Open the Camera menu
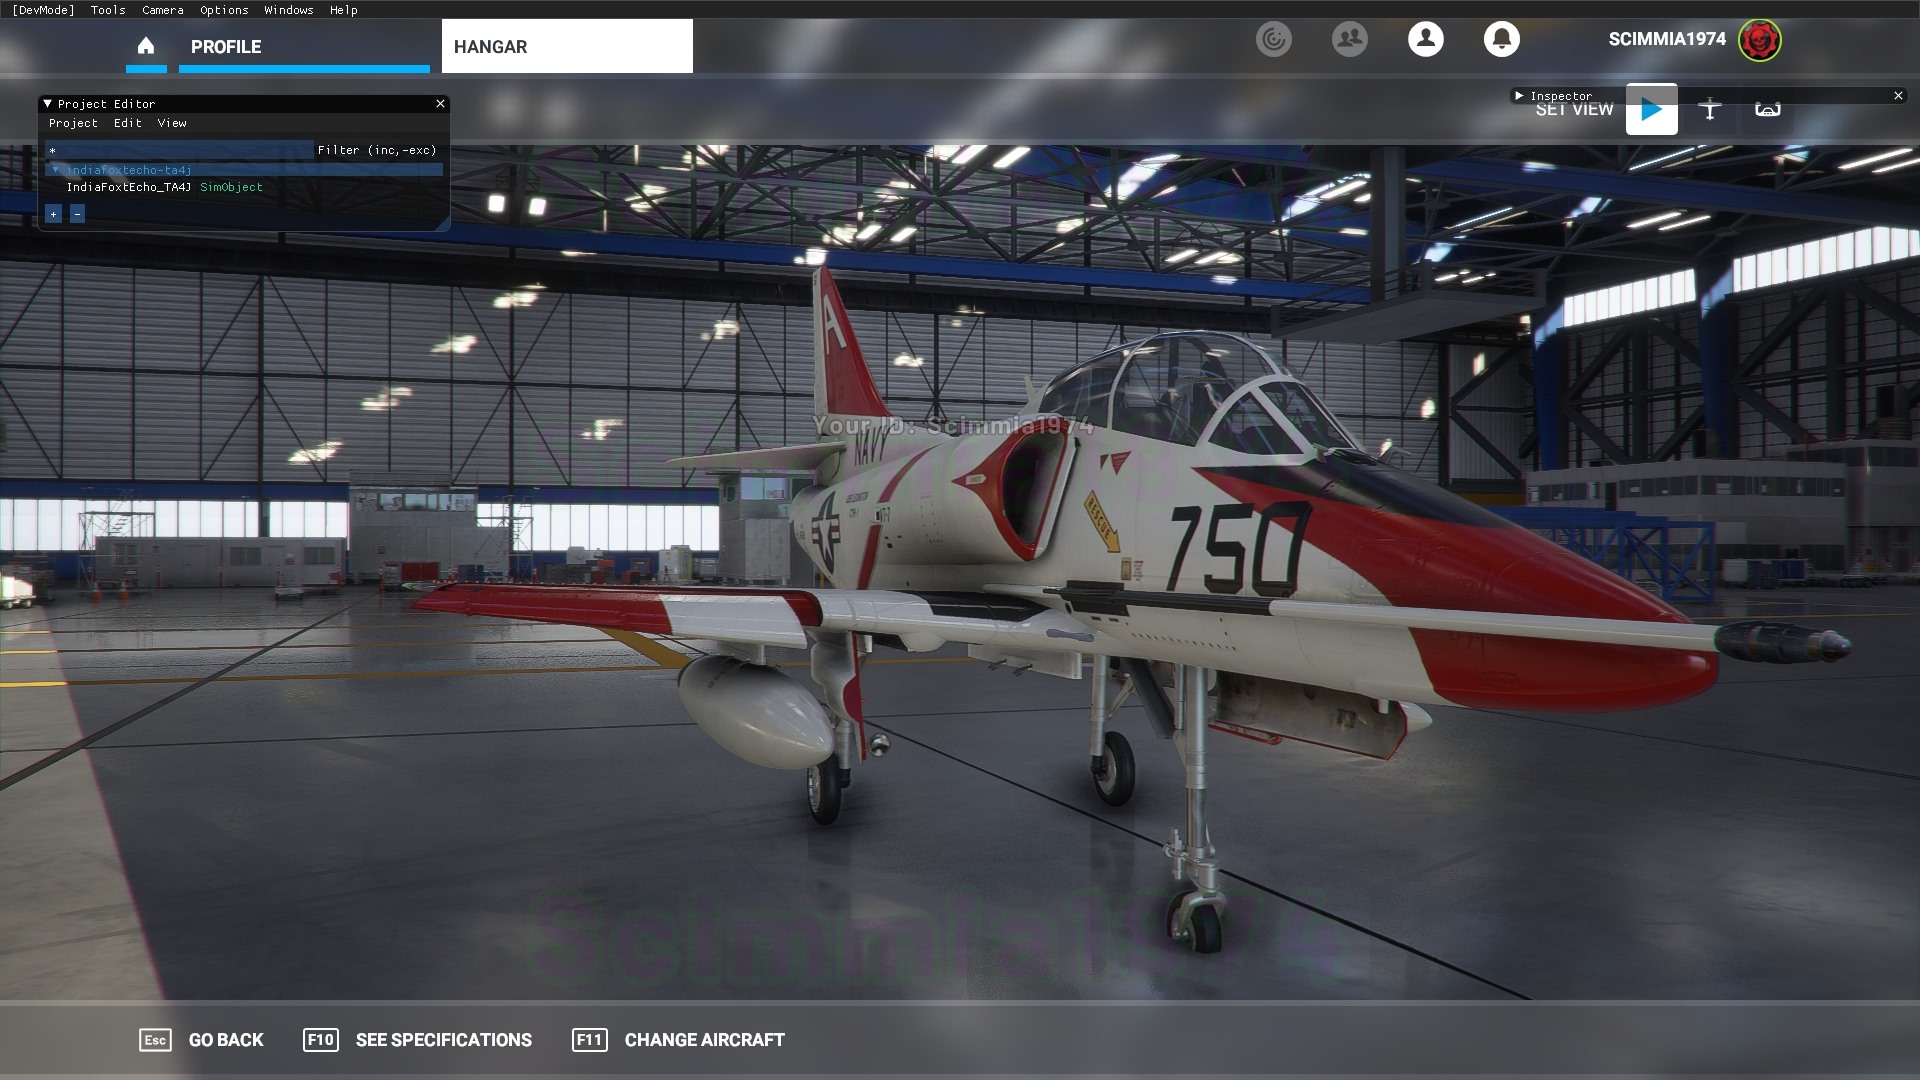Image resolution: width=1920 pixels, height=1080 pixels. (162, 10)
